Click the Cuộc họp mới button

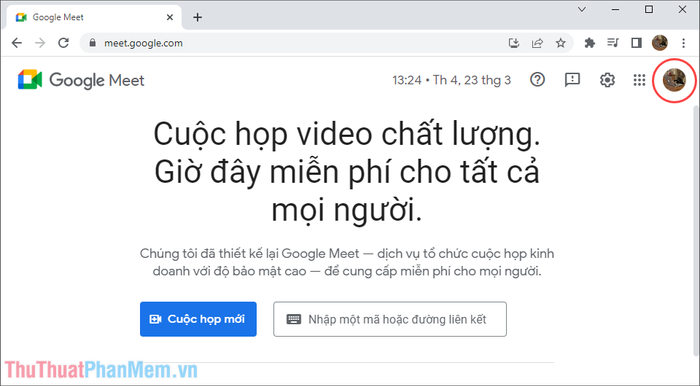pos(198,319)
